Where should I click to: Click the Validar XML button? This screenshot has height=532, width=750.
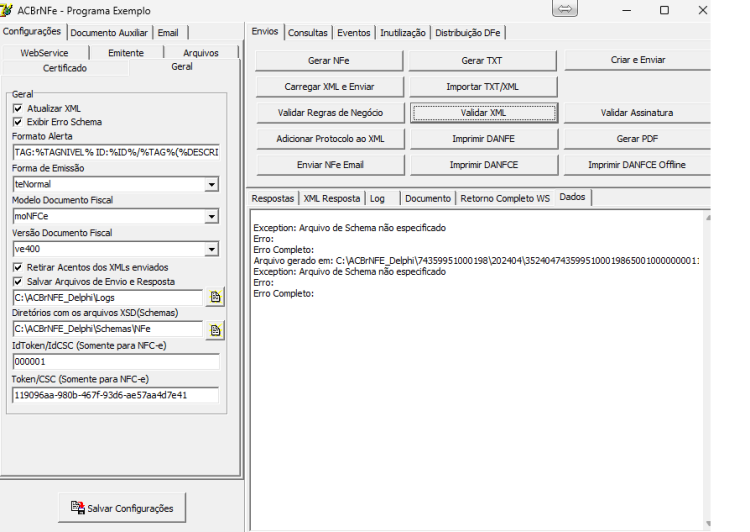(x=484, y=113)
